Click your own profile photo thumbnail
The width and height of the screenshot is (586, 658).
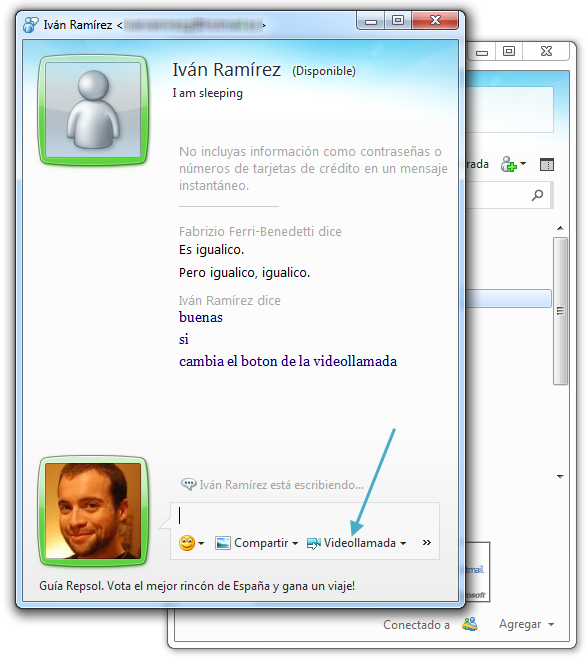point(93,511)
